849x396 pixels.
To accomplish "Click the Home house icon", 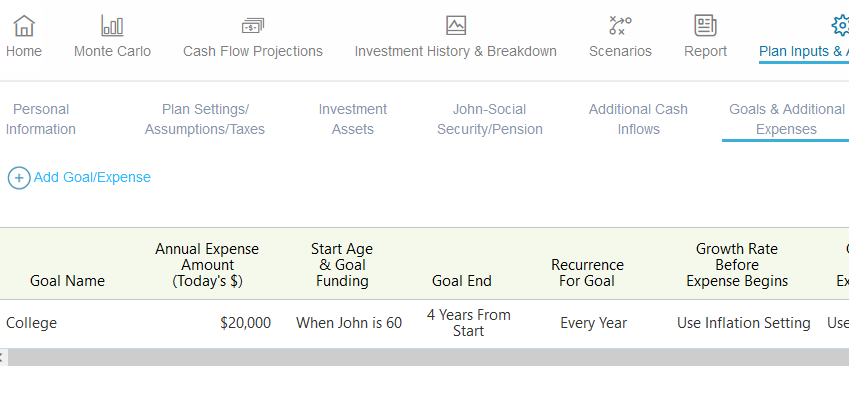I will click(x=24, y=25).
